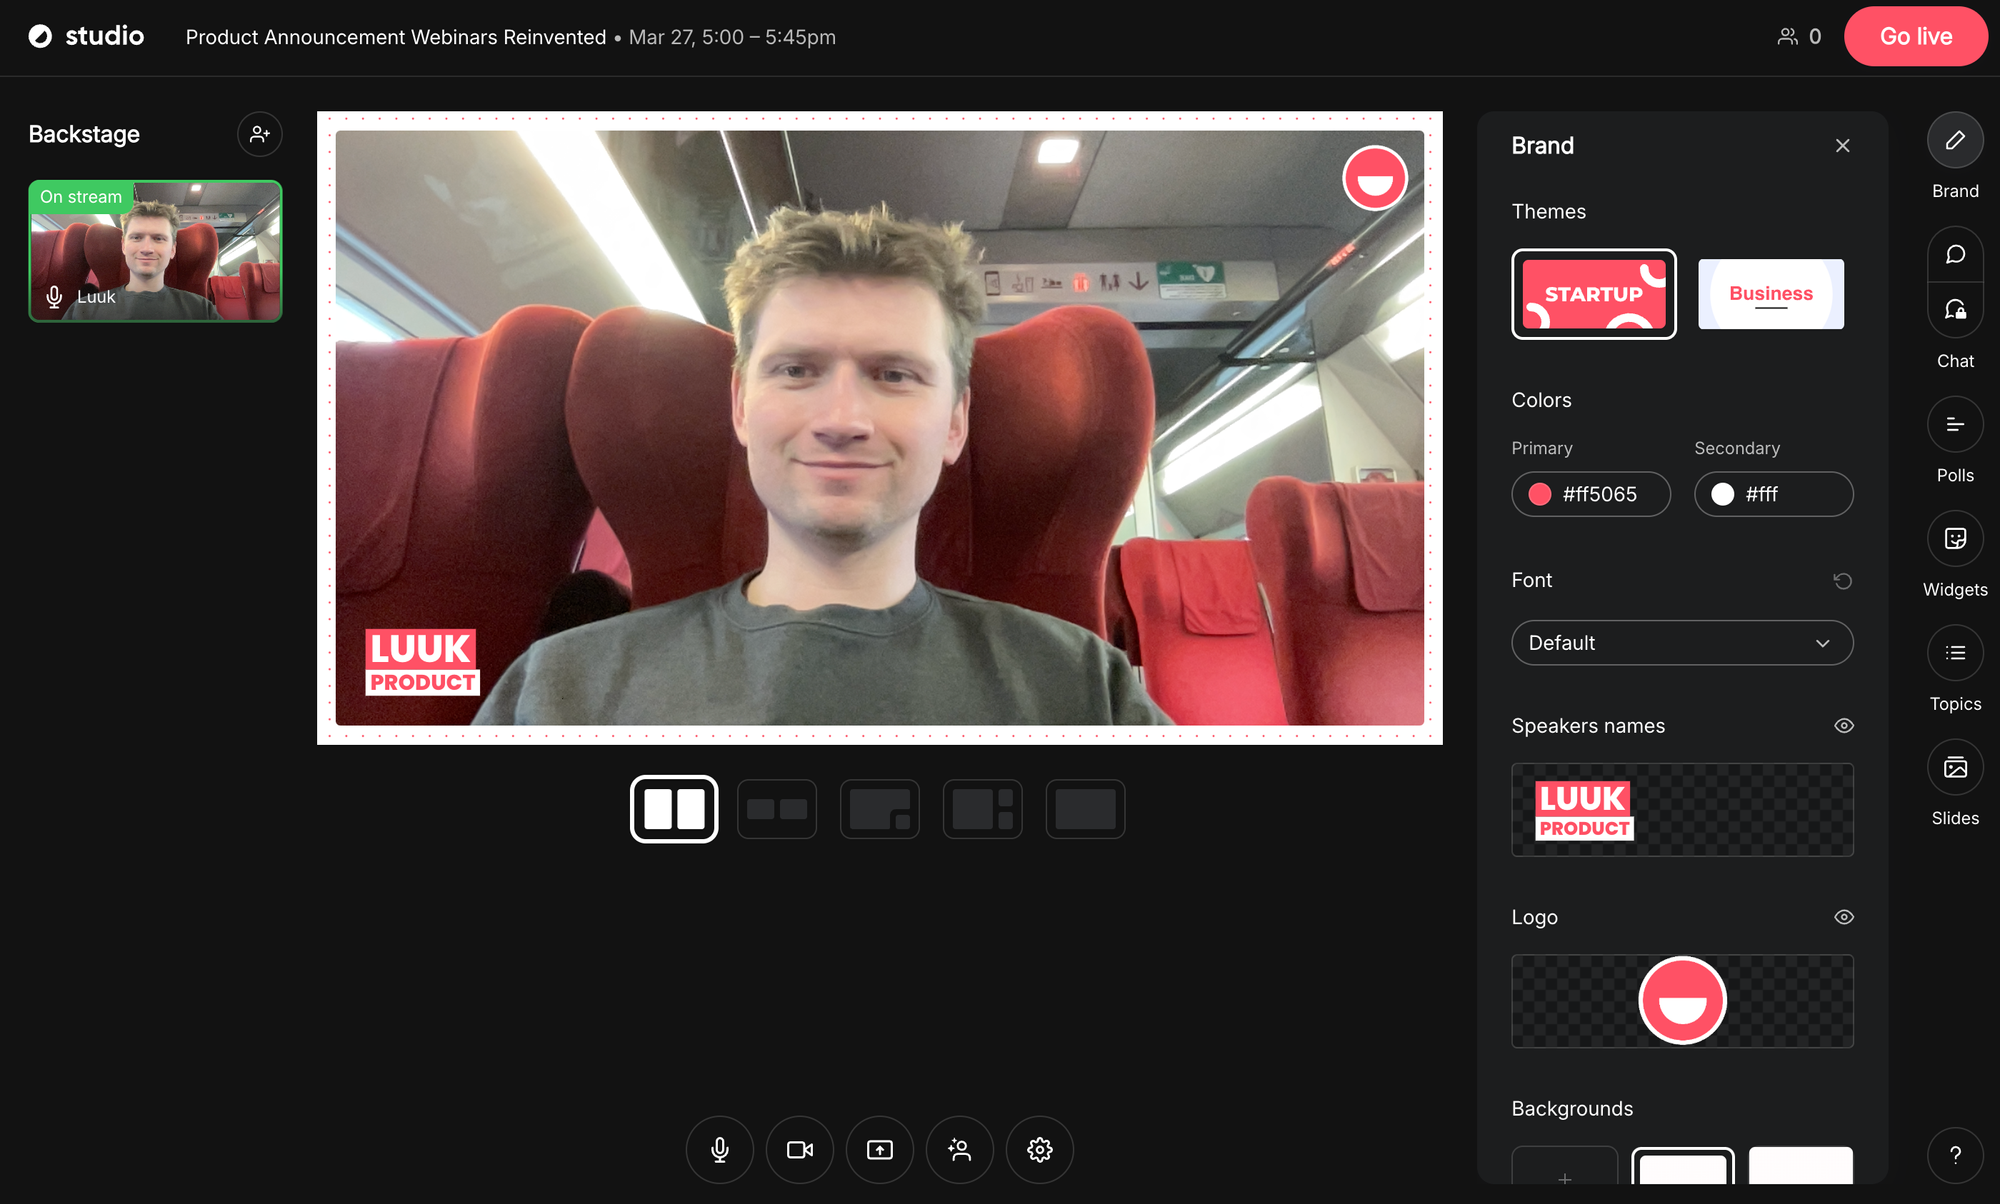Reset font with the undo arrow
This screenshot has height=1204, width=2000.
(1842, 581)
